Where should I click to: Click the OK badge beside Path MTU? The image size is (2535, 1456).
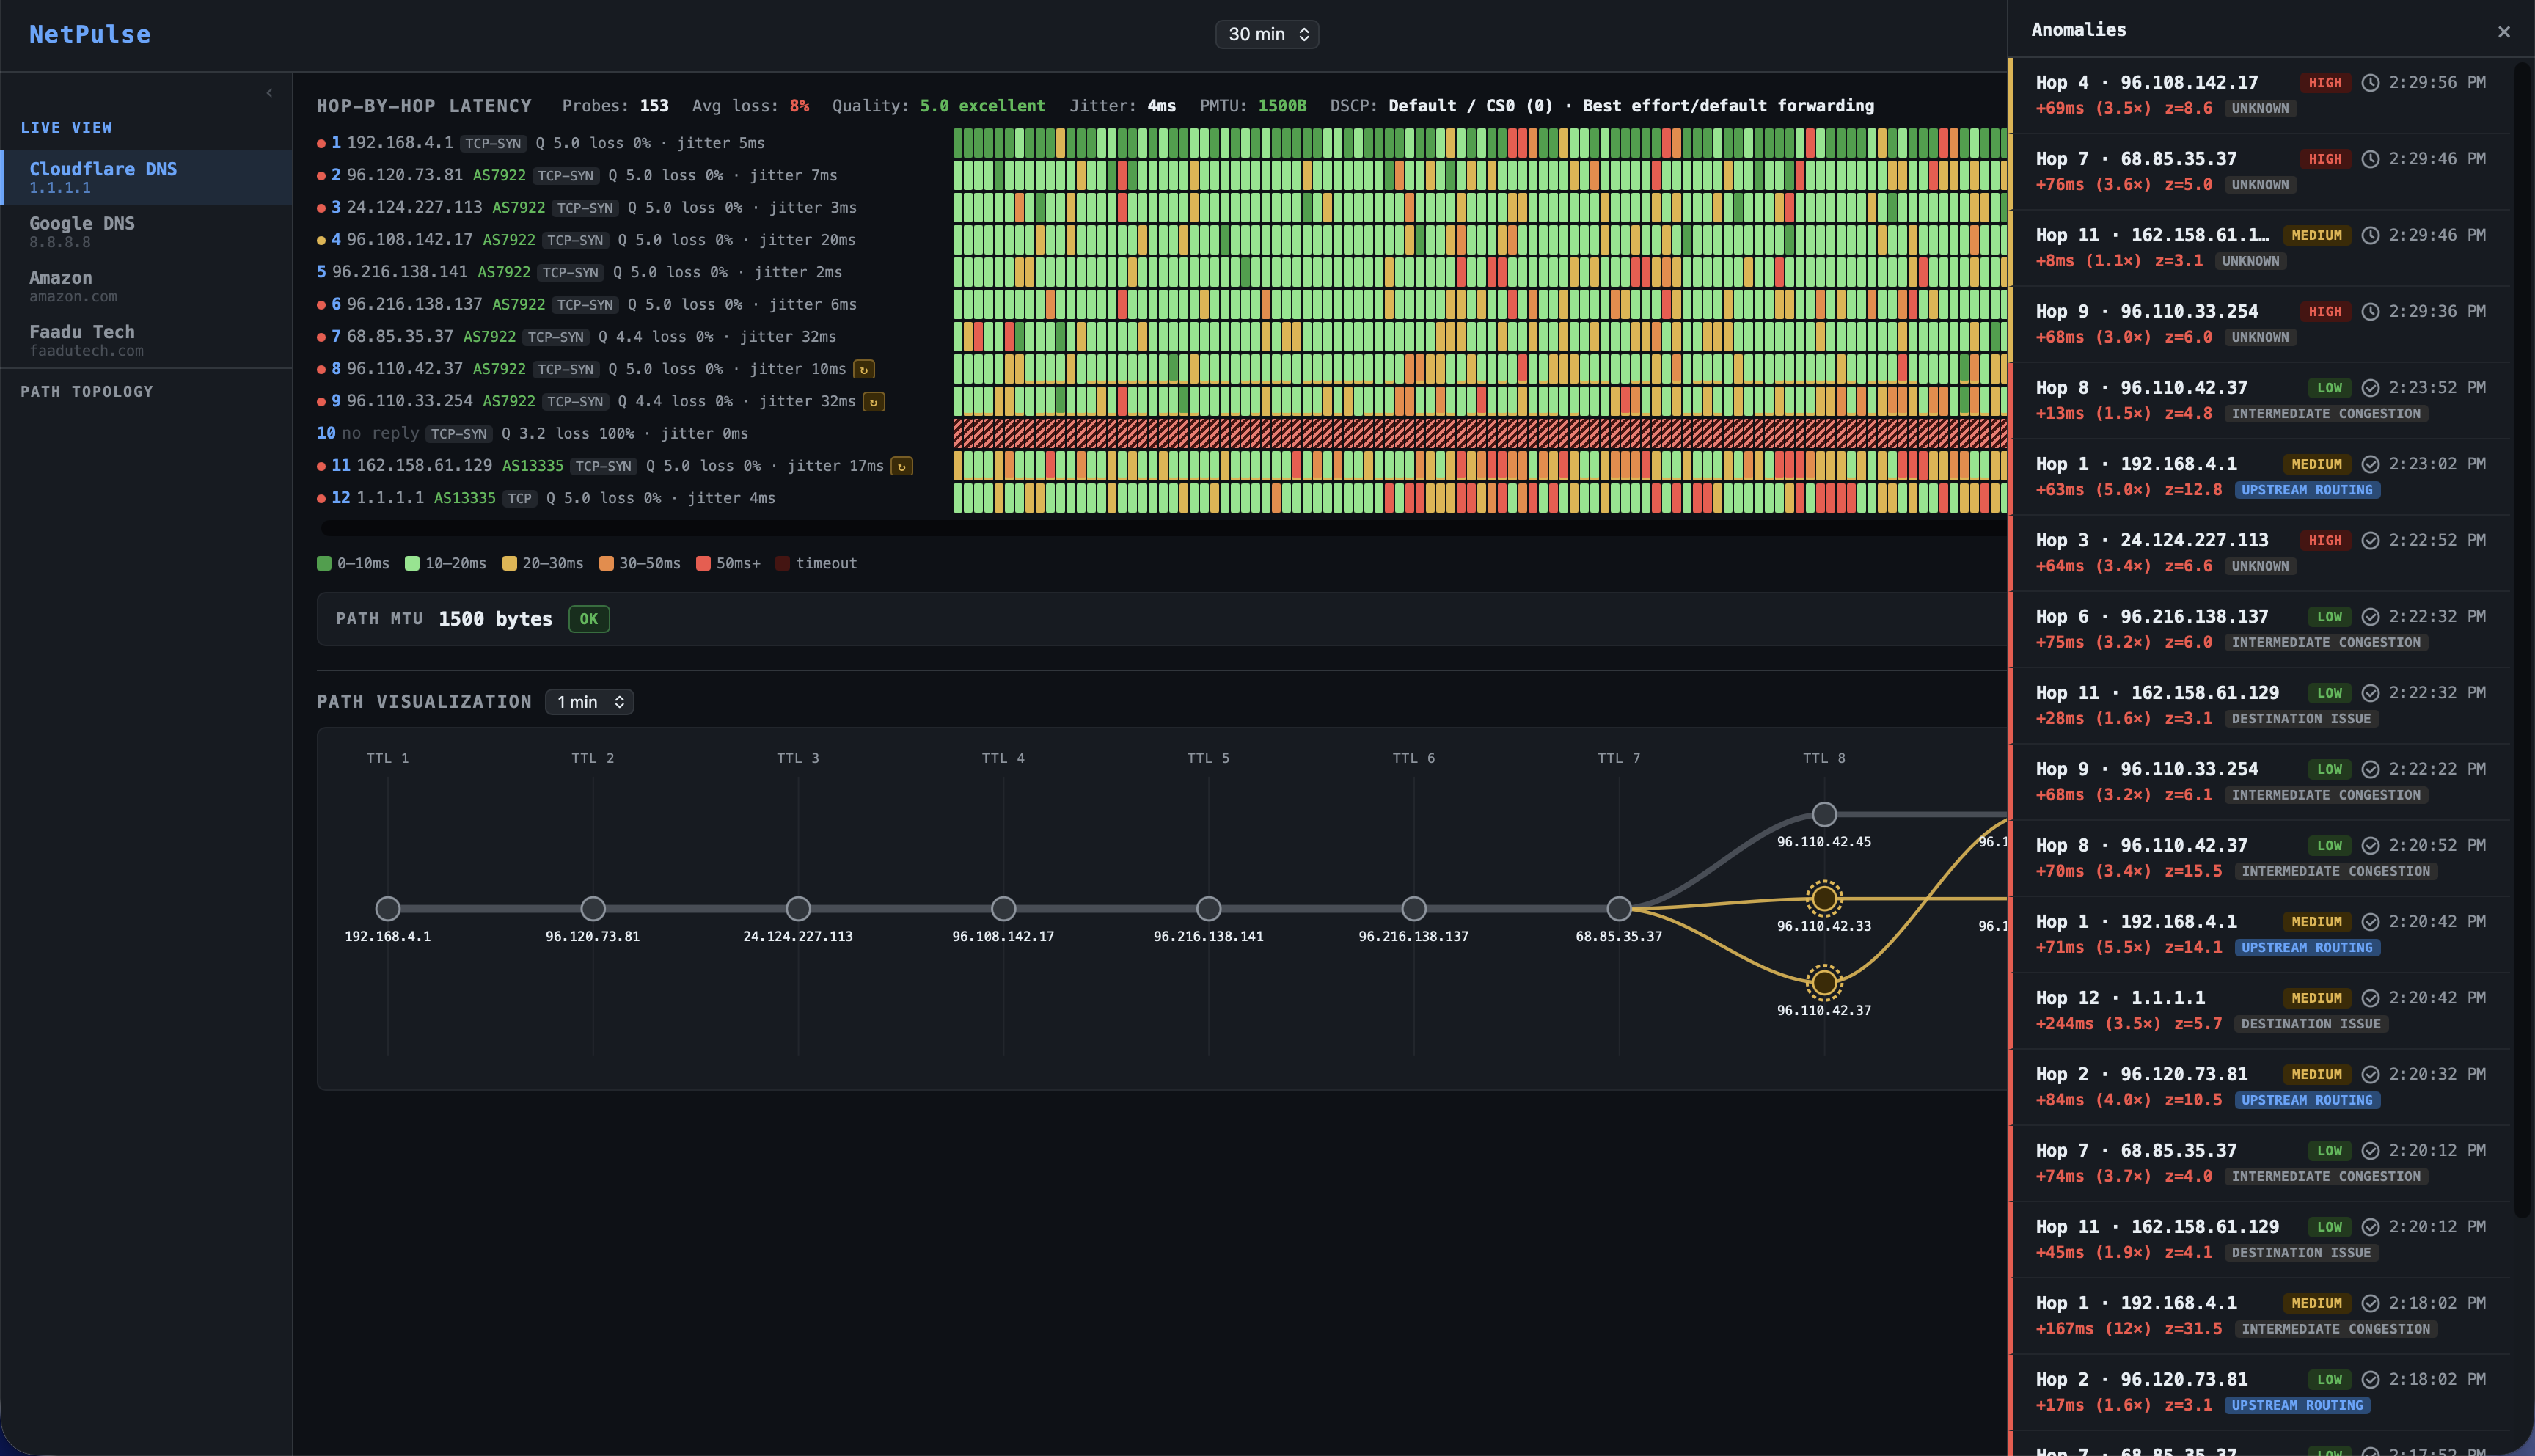pos(589,619)
